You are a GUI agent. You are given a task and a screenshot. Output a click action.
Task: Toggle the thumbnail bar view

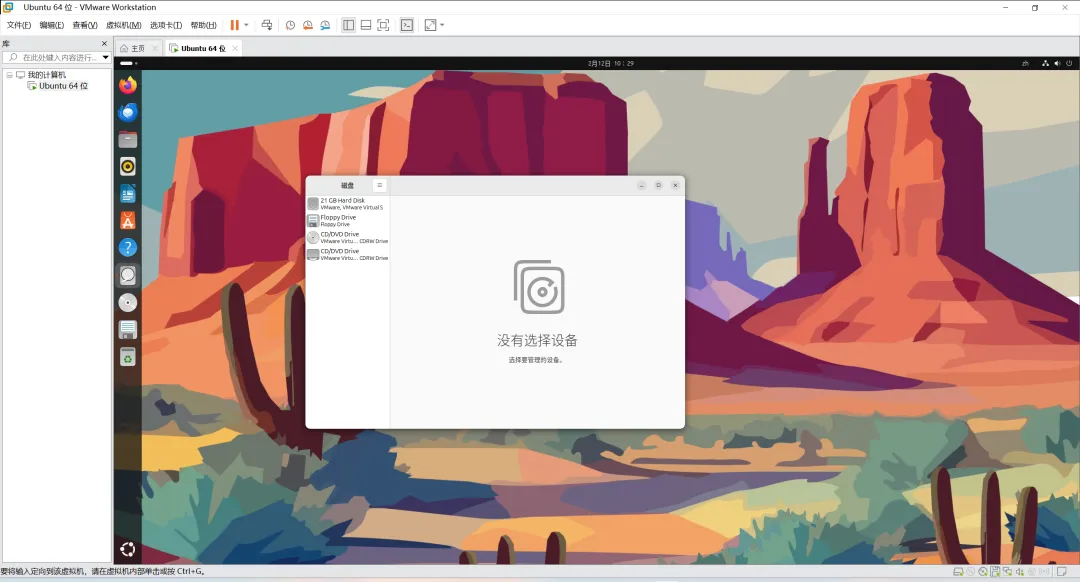[x=366, y=25]
